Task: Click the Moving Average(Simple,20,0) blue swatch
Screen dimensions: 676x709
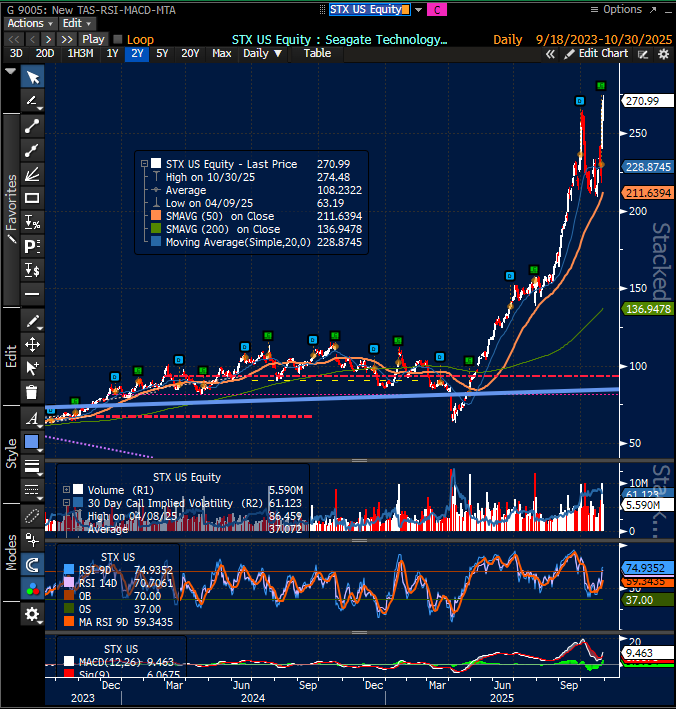Action: (x=156, y=242)
